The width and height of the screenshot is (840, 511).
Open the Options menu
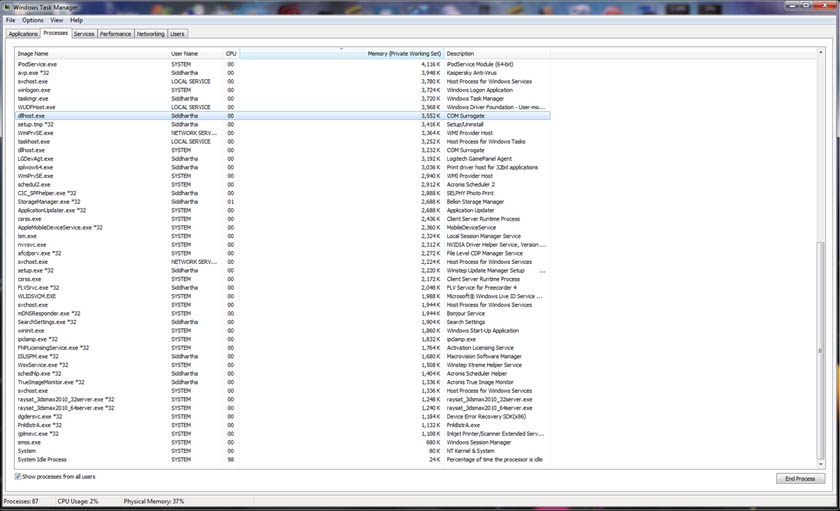(x=33, y=20)
